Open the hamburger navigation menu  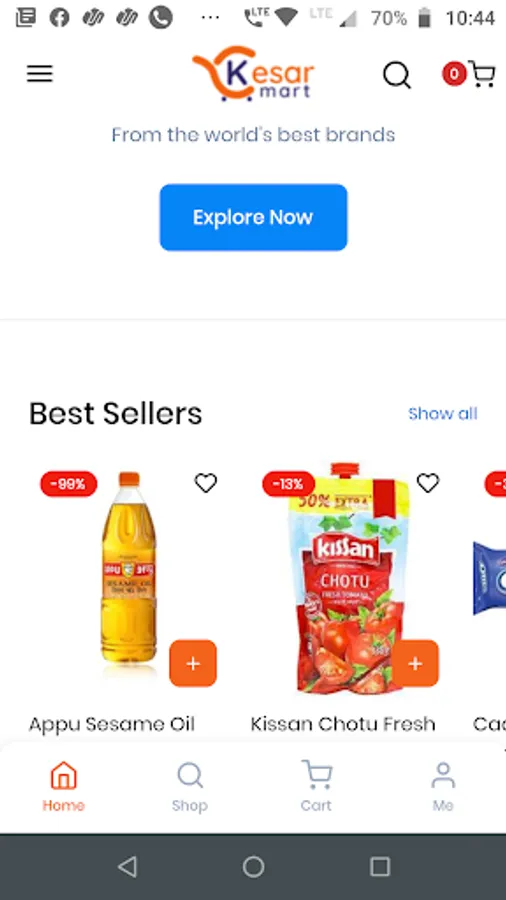pyautogui.click(x=40, y=74)
